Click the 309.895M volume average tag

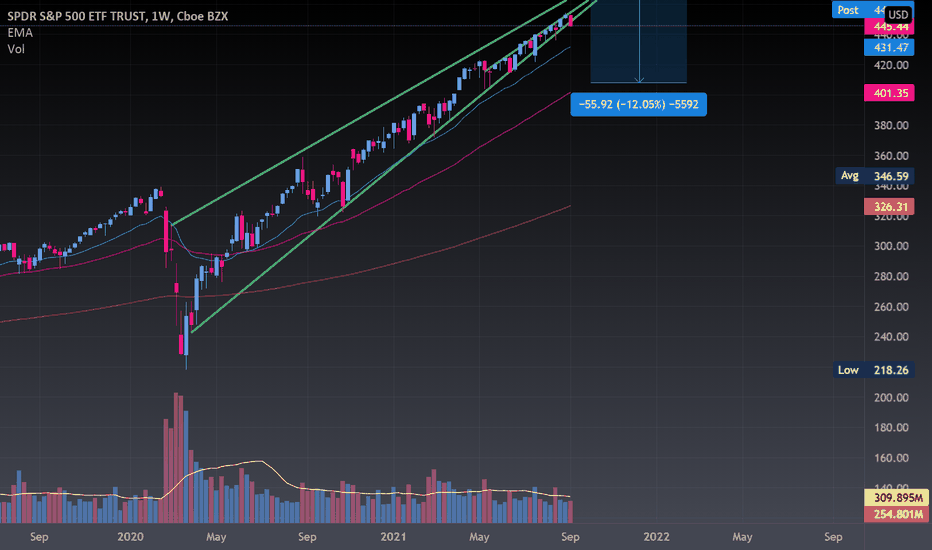pyautogui.click(x=896, y=497)
